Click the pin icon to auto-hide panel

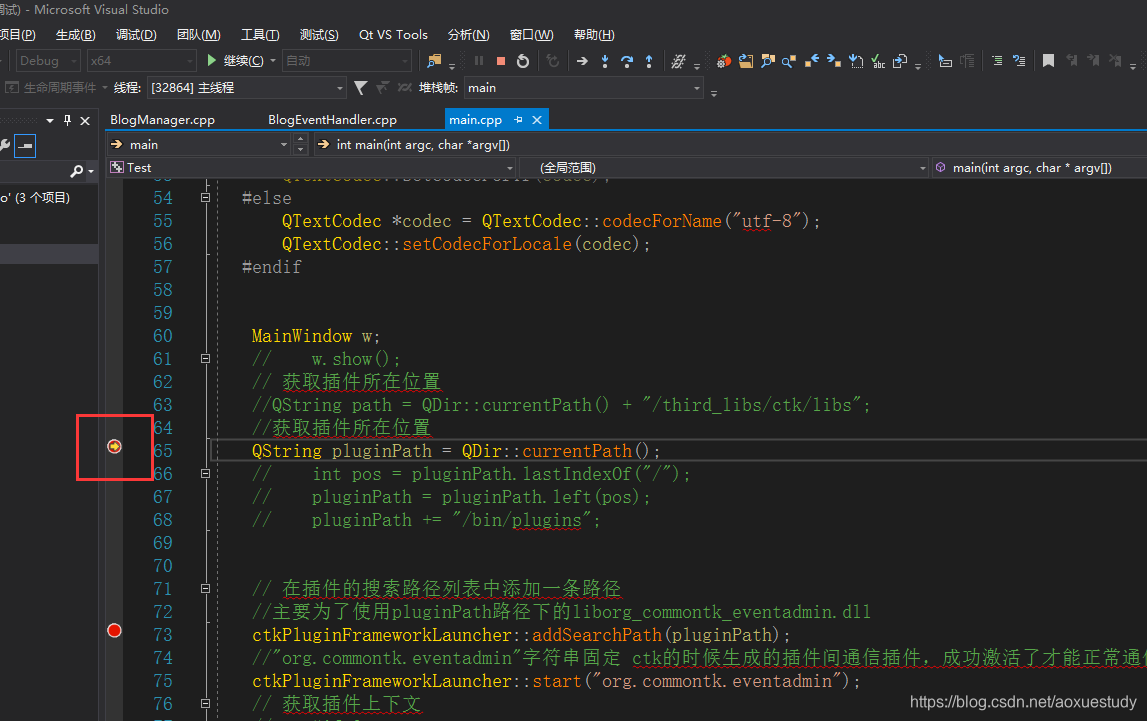coord(68,120)
